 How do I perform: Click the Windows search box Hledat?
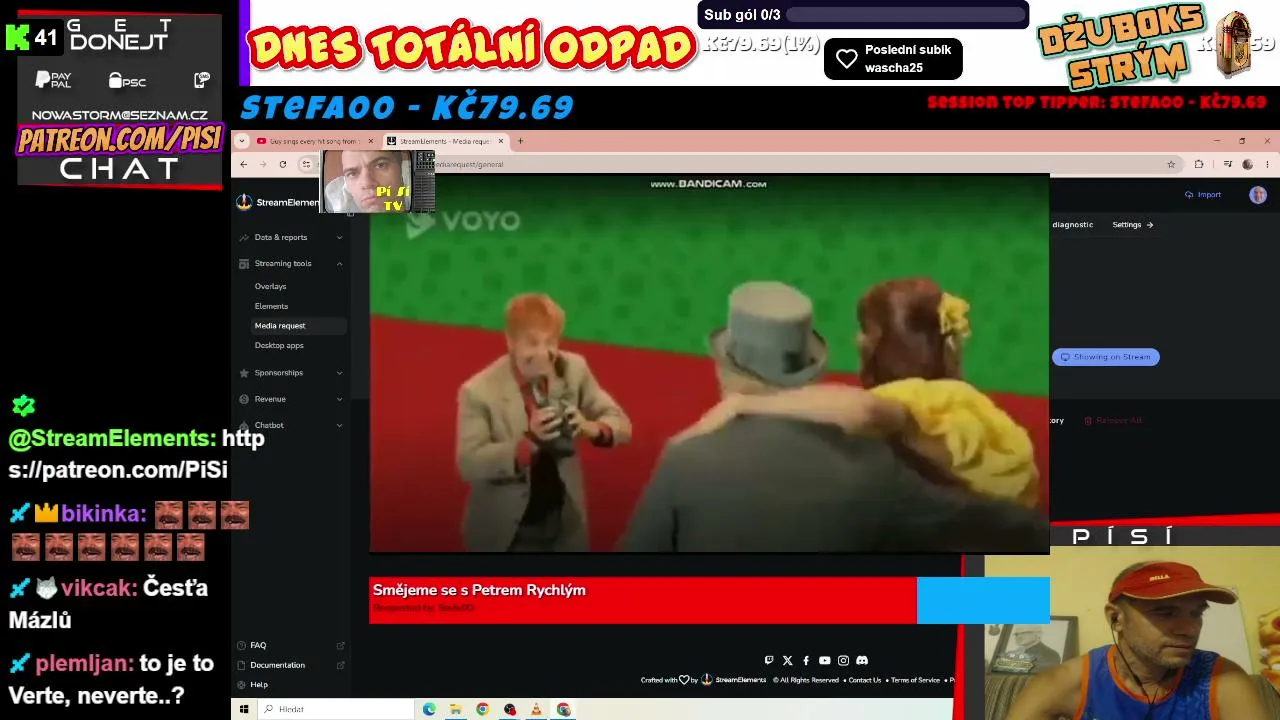336,709
